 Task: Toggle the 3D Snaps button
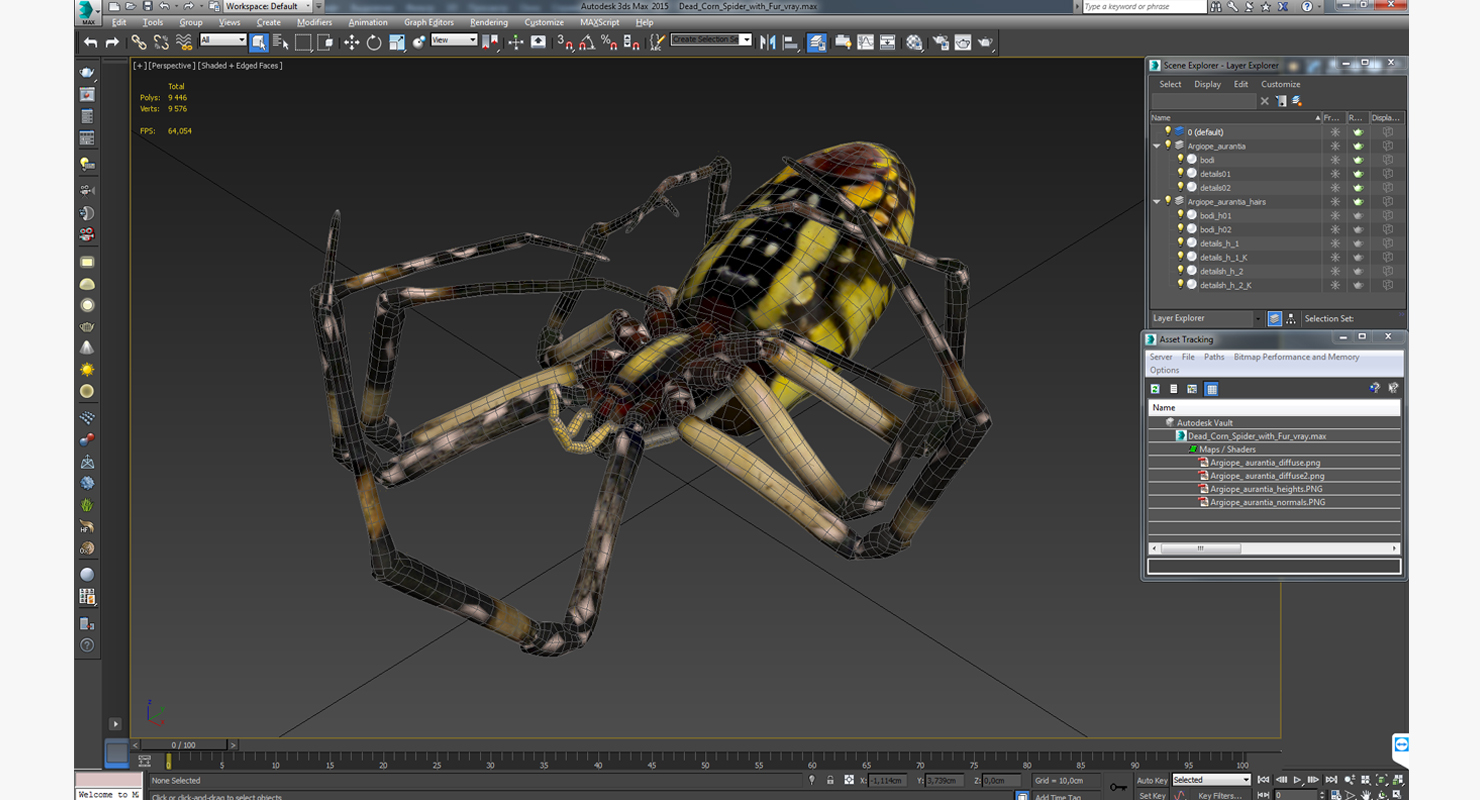tap(565, 42)
